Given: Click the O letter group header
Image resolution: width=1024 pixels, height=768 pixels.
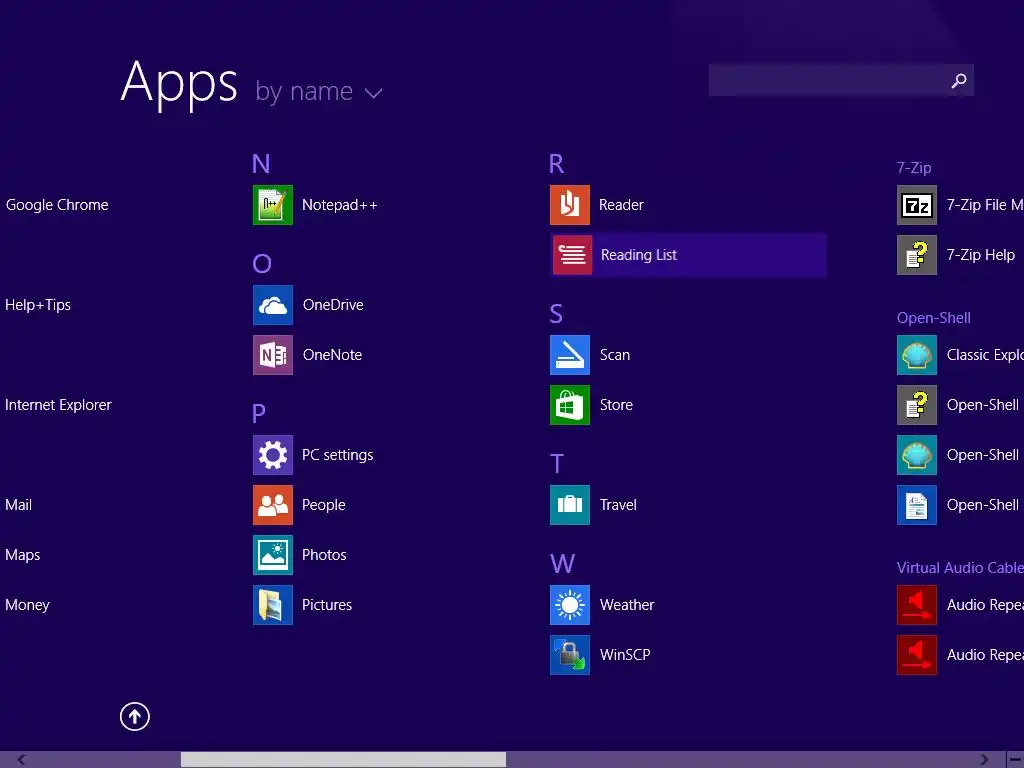Looking at the screenshot, I should pyautogui.click(x=262, y=263).
